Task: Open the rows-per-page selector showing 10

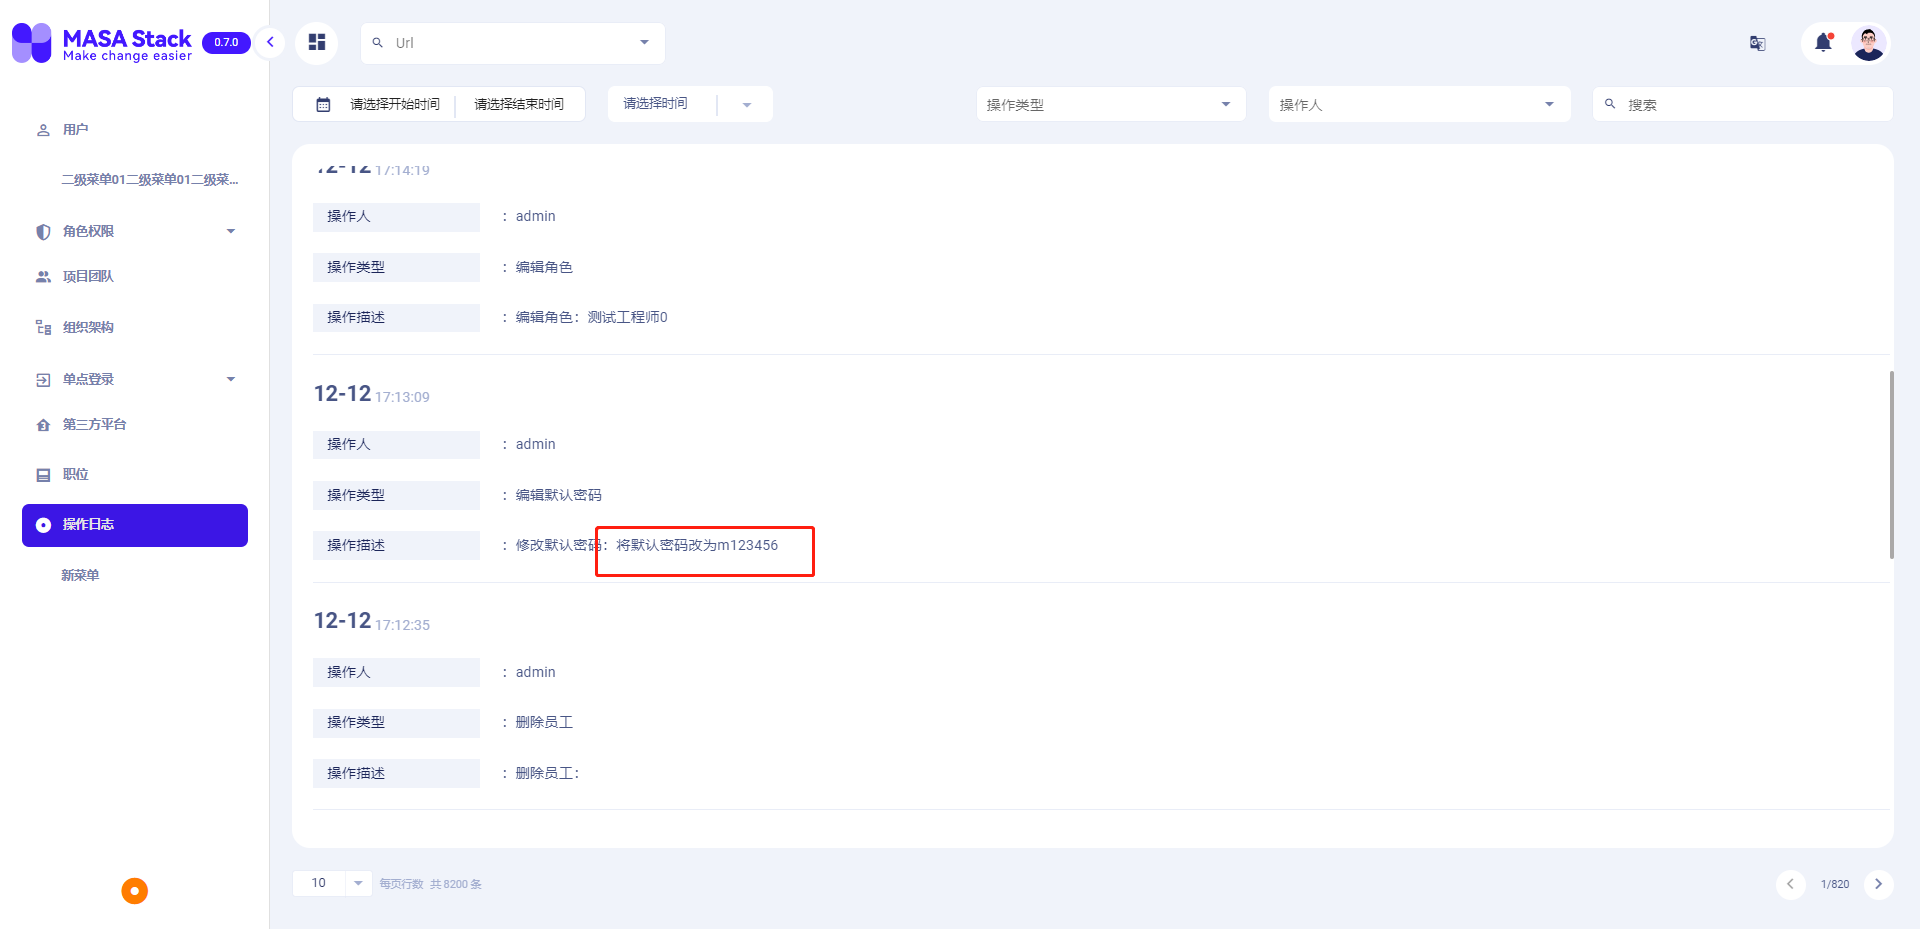Action: 332,883
